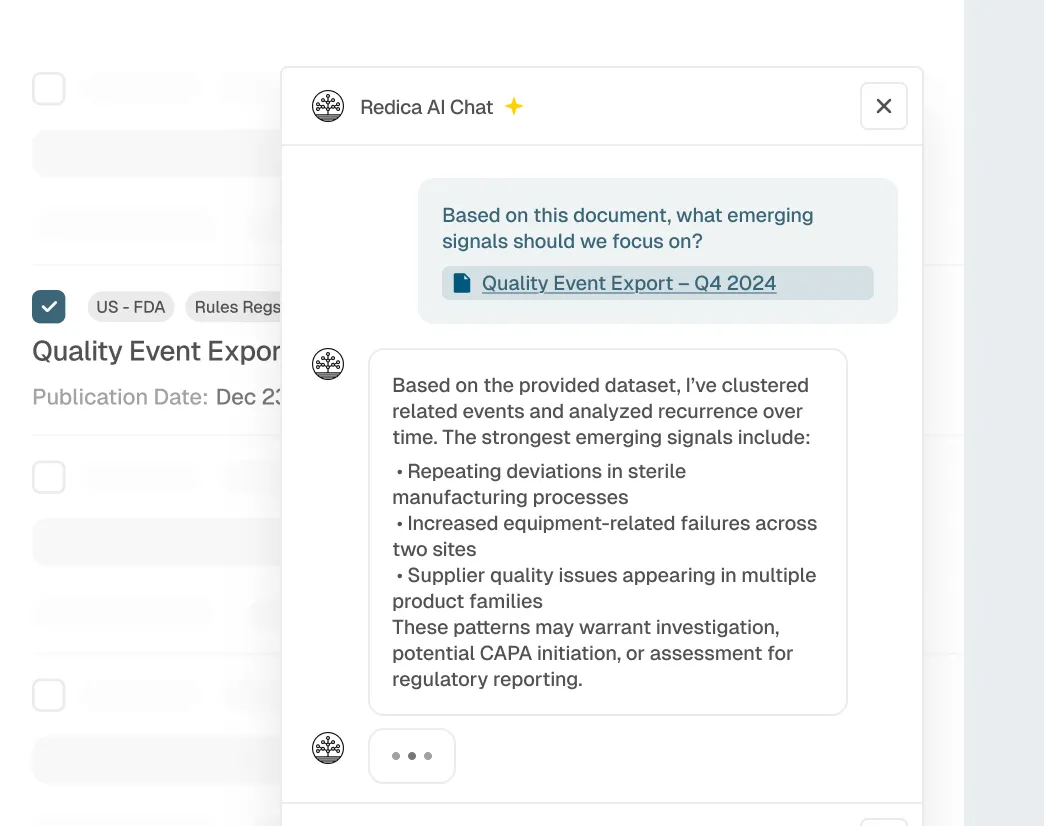The image size is (1044, 826).
Task: Click the Redica logo icon in the chat header
Action: [327, 105]
